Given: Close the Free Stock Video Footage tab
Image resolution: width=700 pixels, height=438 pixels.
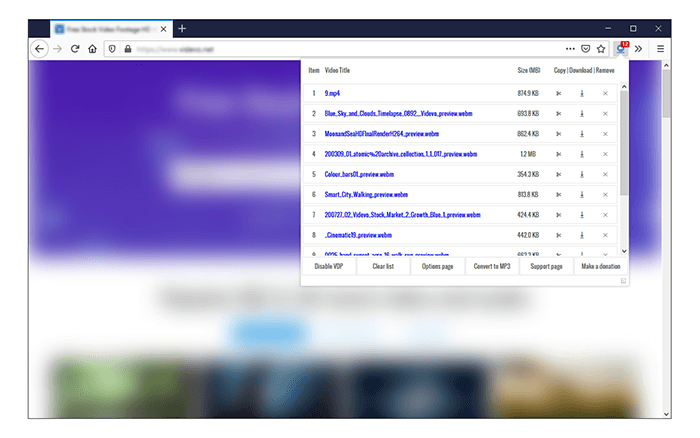Looking at the screenshot, I should [163, 29].
